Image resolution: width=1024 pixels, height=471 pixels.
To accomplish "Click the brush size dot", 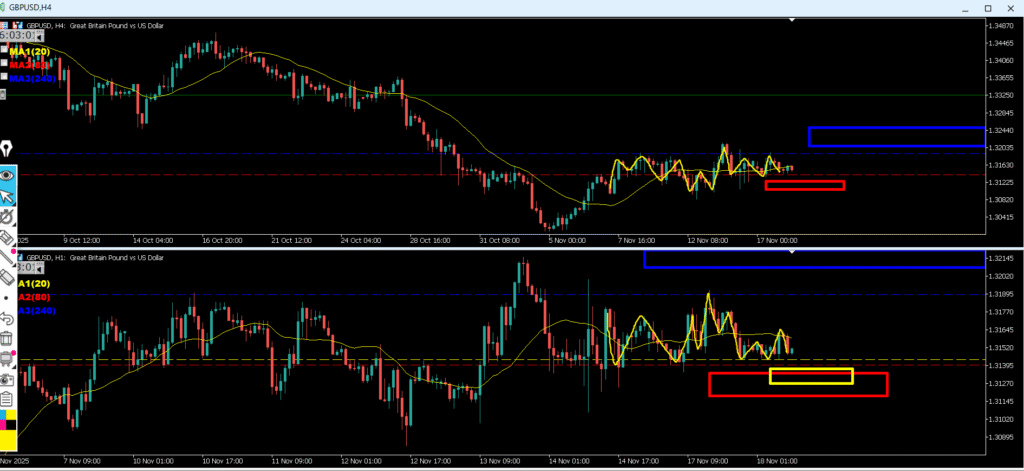I will (7, 298).
